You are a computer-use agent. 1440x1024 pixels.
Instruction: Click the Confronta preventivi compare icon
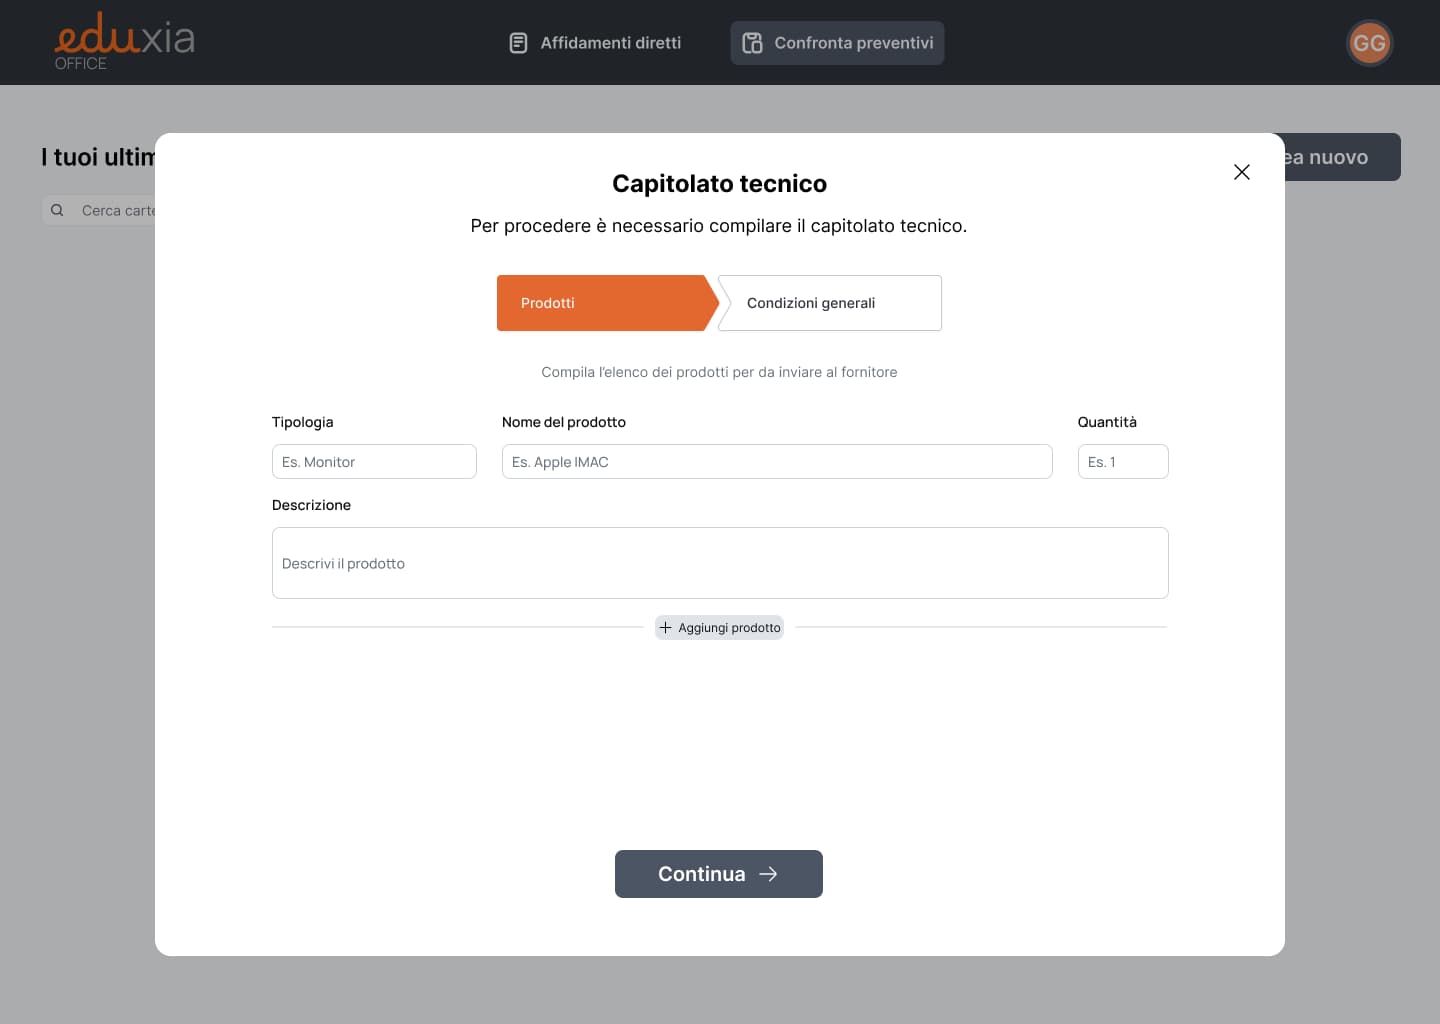coord(752,43)
